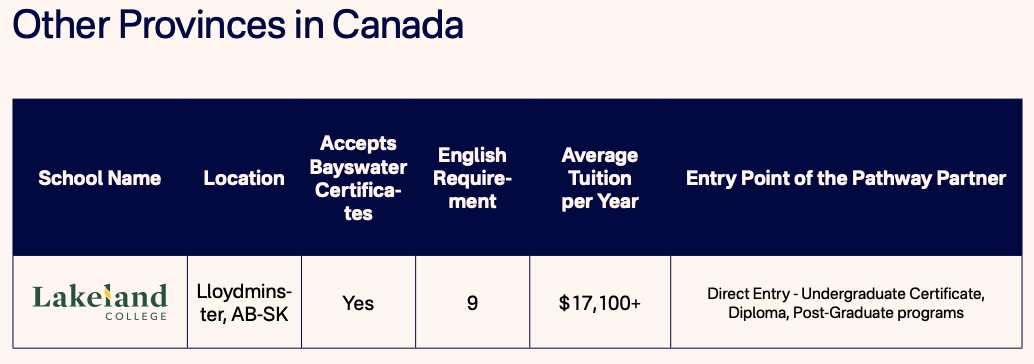Click 'Post-Graduate programs' text in the last cell
The image size is (1034, 364).
(878, 313)
